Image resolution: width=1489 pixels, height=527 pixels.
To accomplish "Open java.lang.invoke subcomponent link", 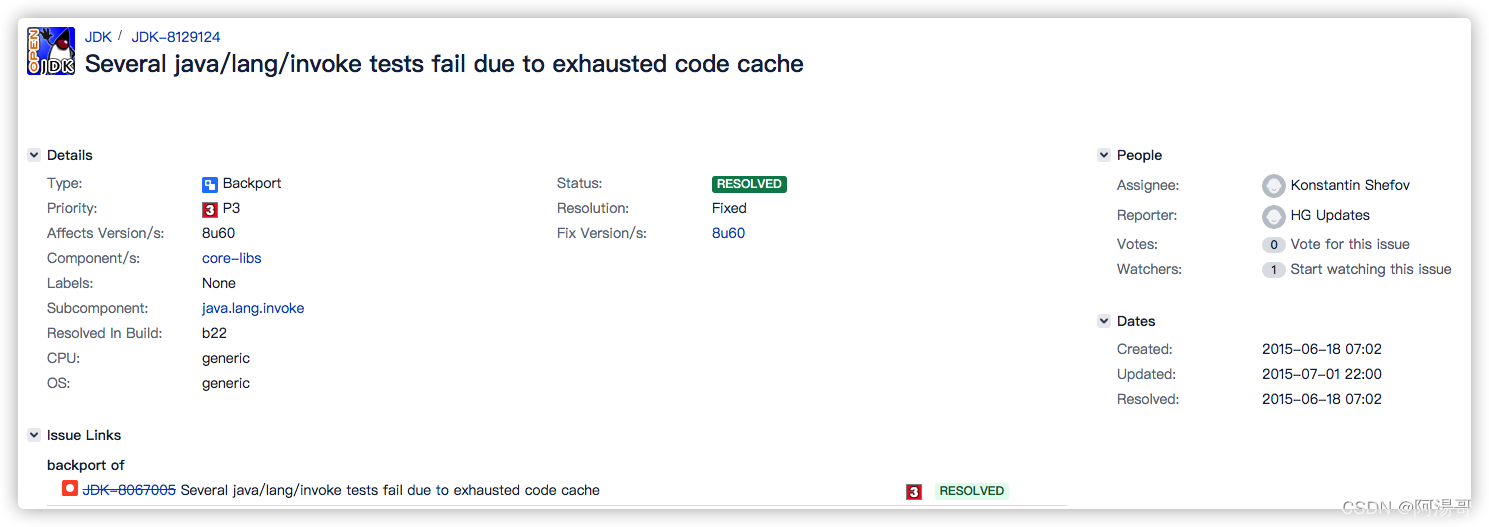I will 253,308.
